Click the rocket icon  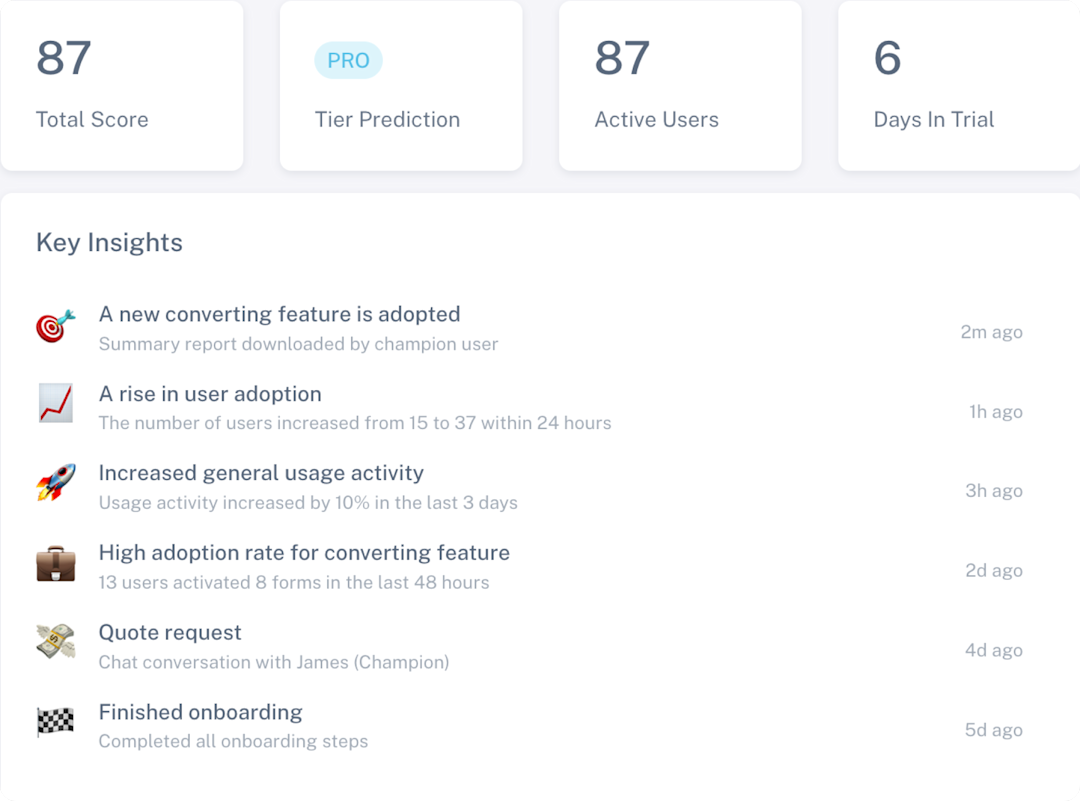coord(56,482)
